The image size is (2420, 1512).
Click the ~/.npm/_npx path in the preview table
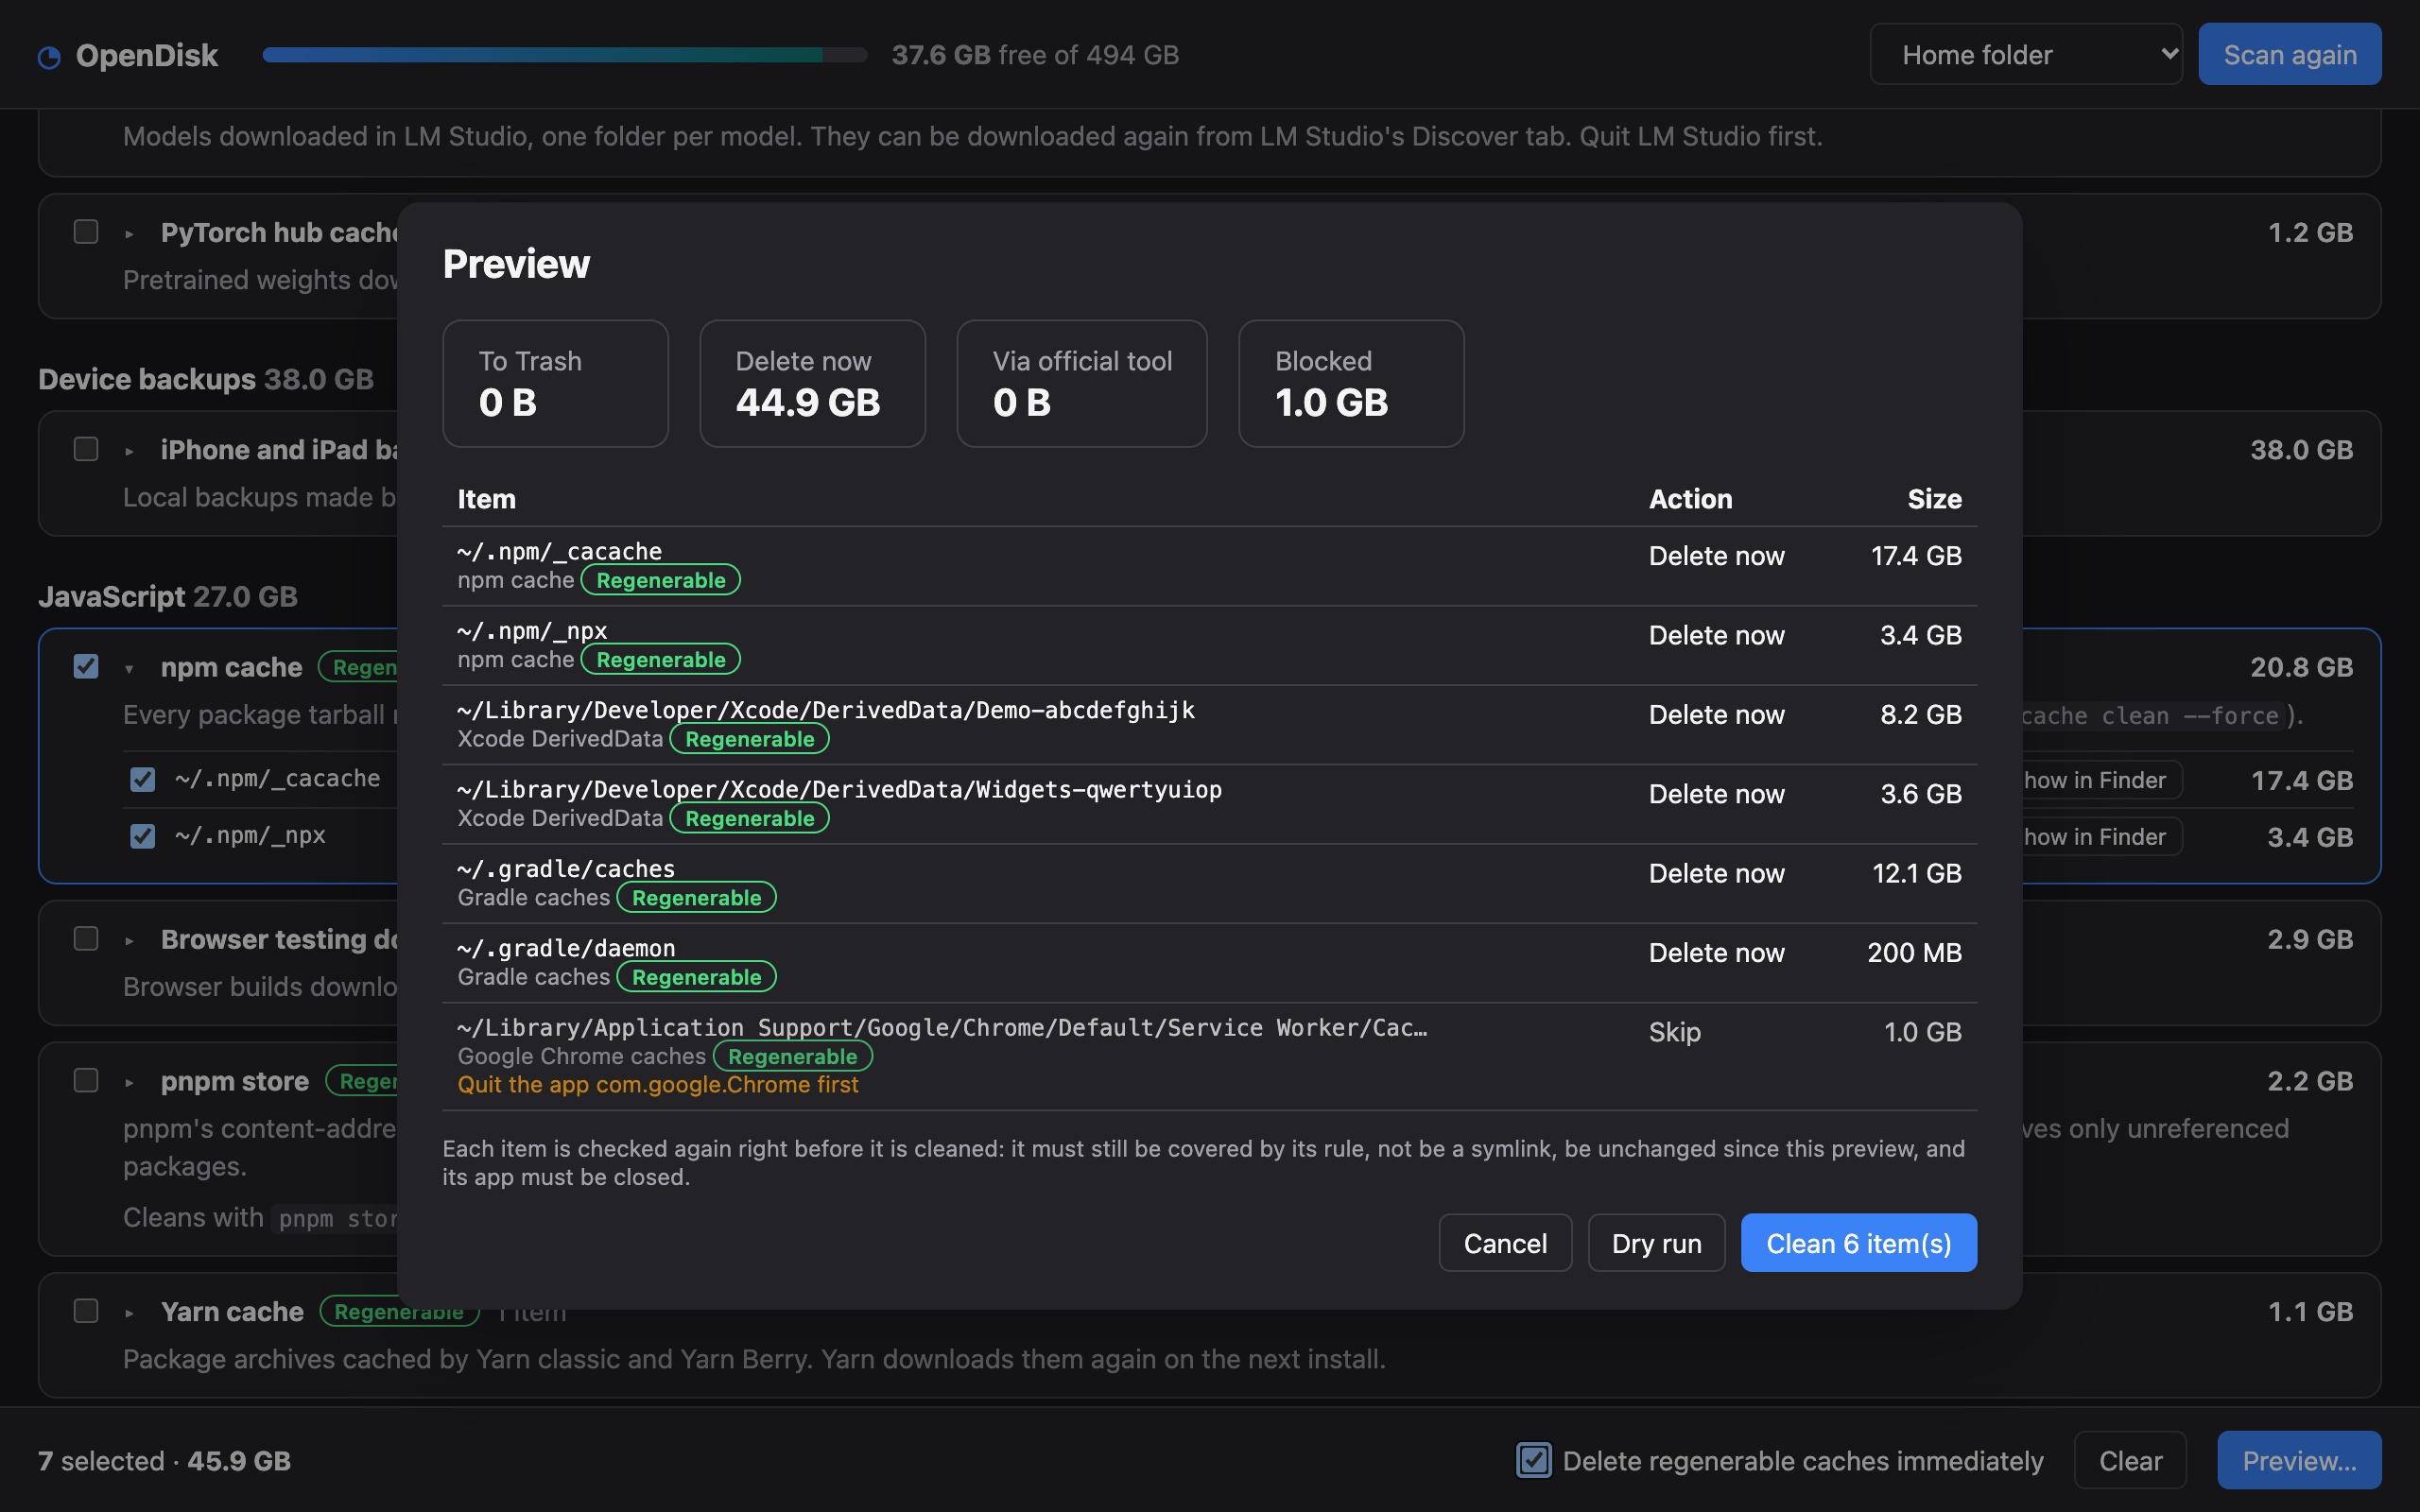(532, 631)
